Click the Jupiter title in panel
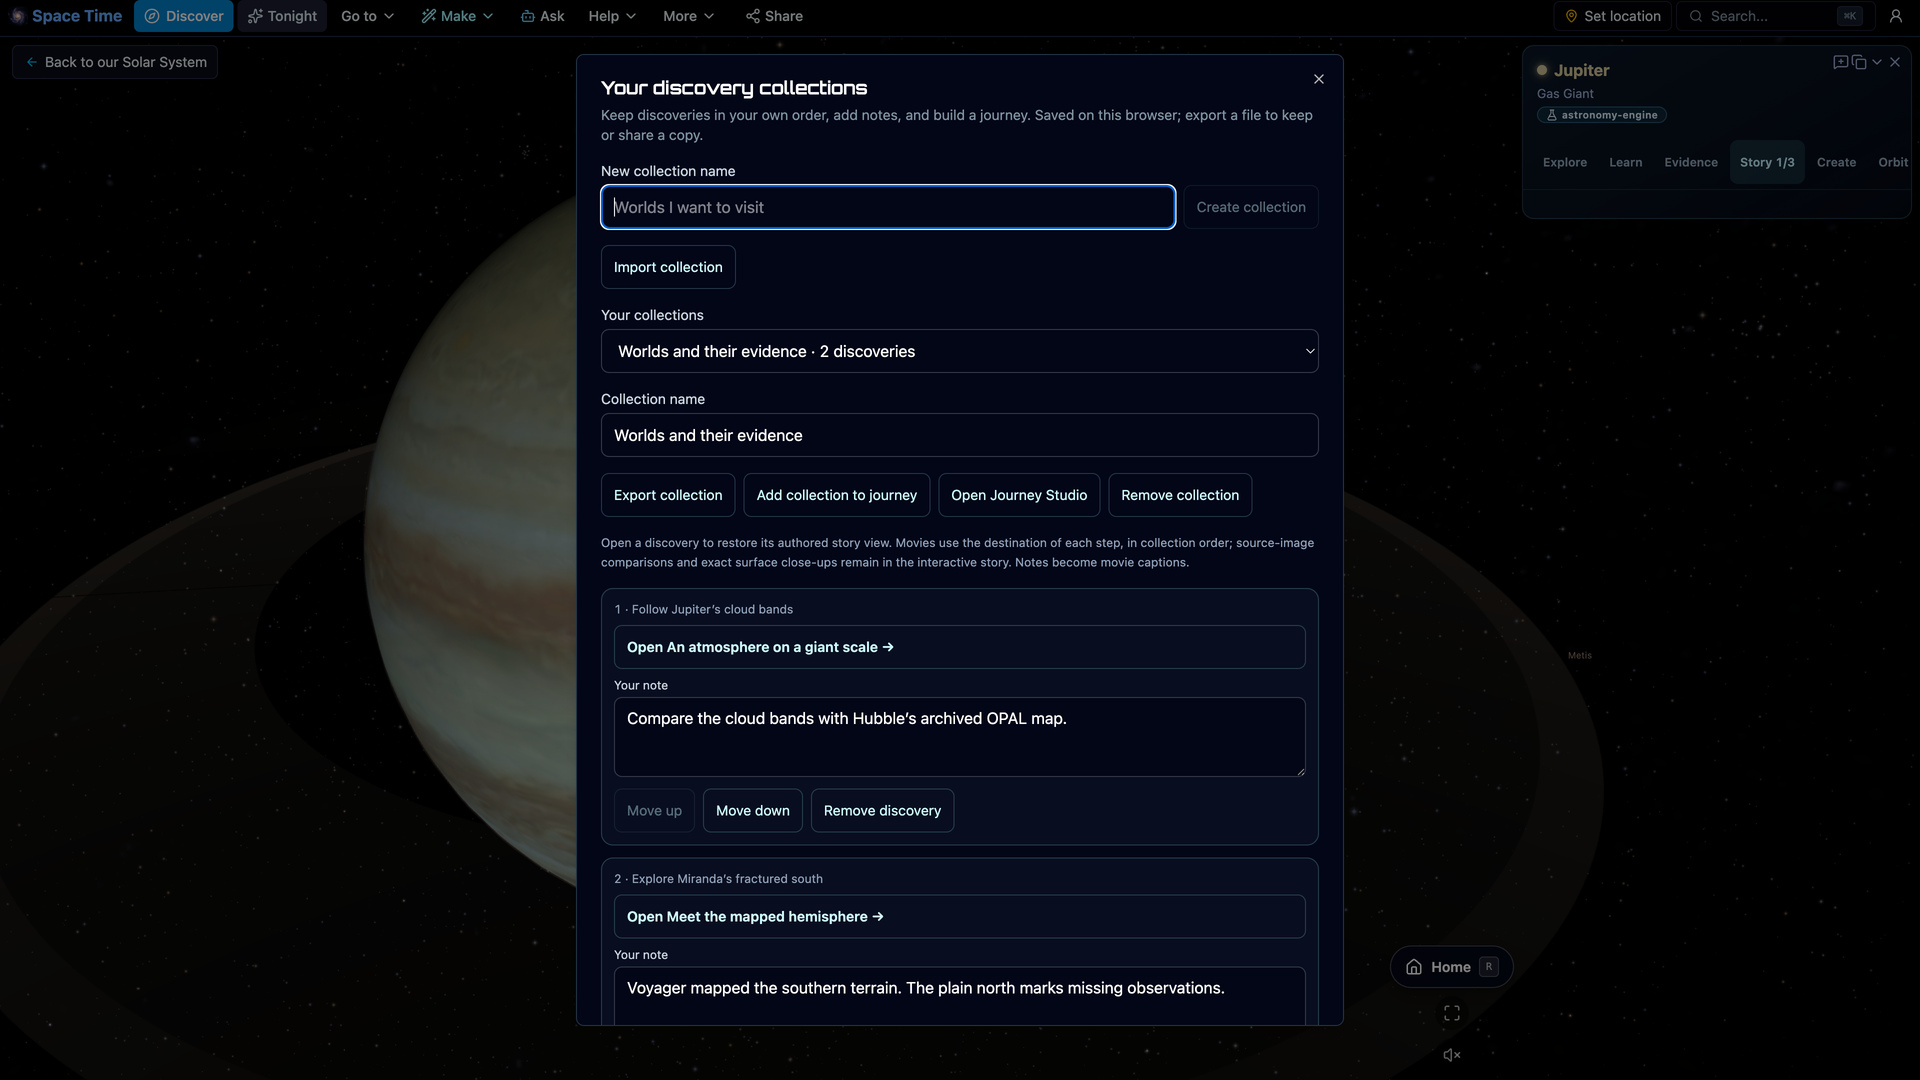Viewport: 1920px width, 1080px height. (x=1581, y=70)
